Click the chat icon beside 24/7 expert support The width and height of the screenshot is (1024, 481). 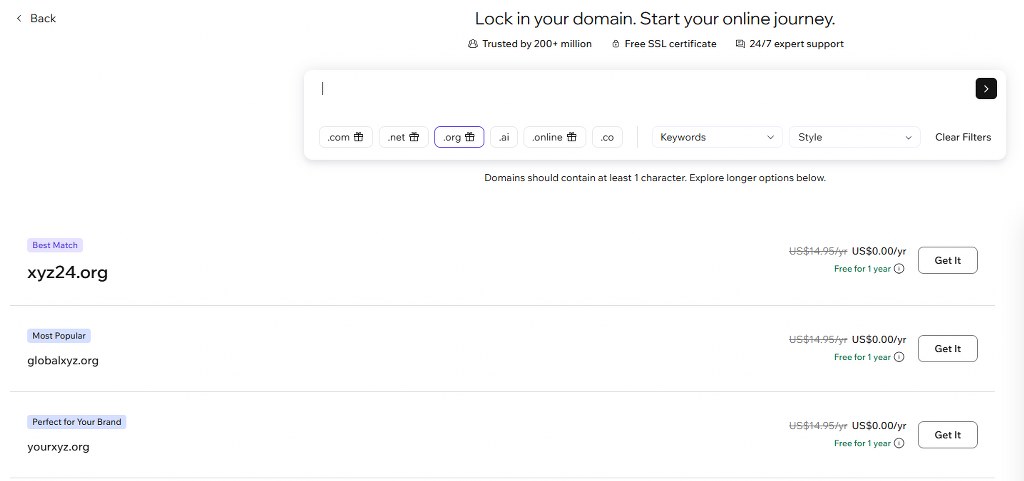click(x=740, y=44)
